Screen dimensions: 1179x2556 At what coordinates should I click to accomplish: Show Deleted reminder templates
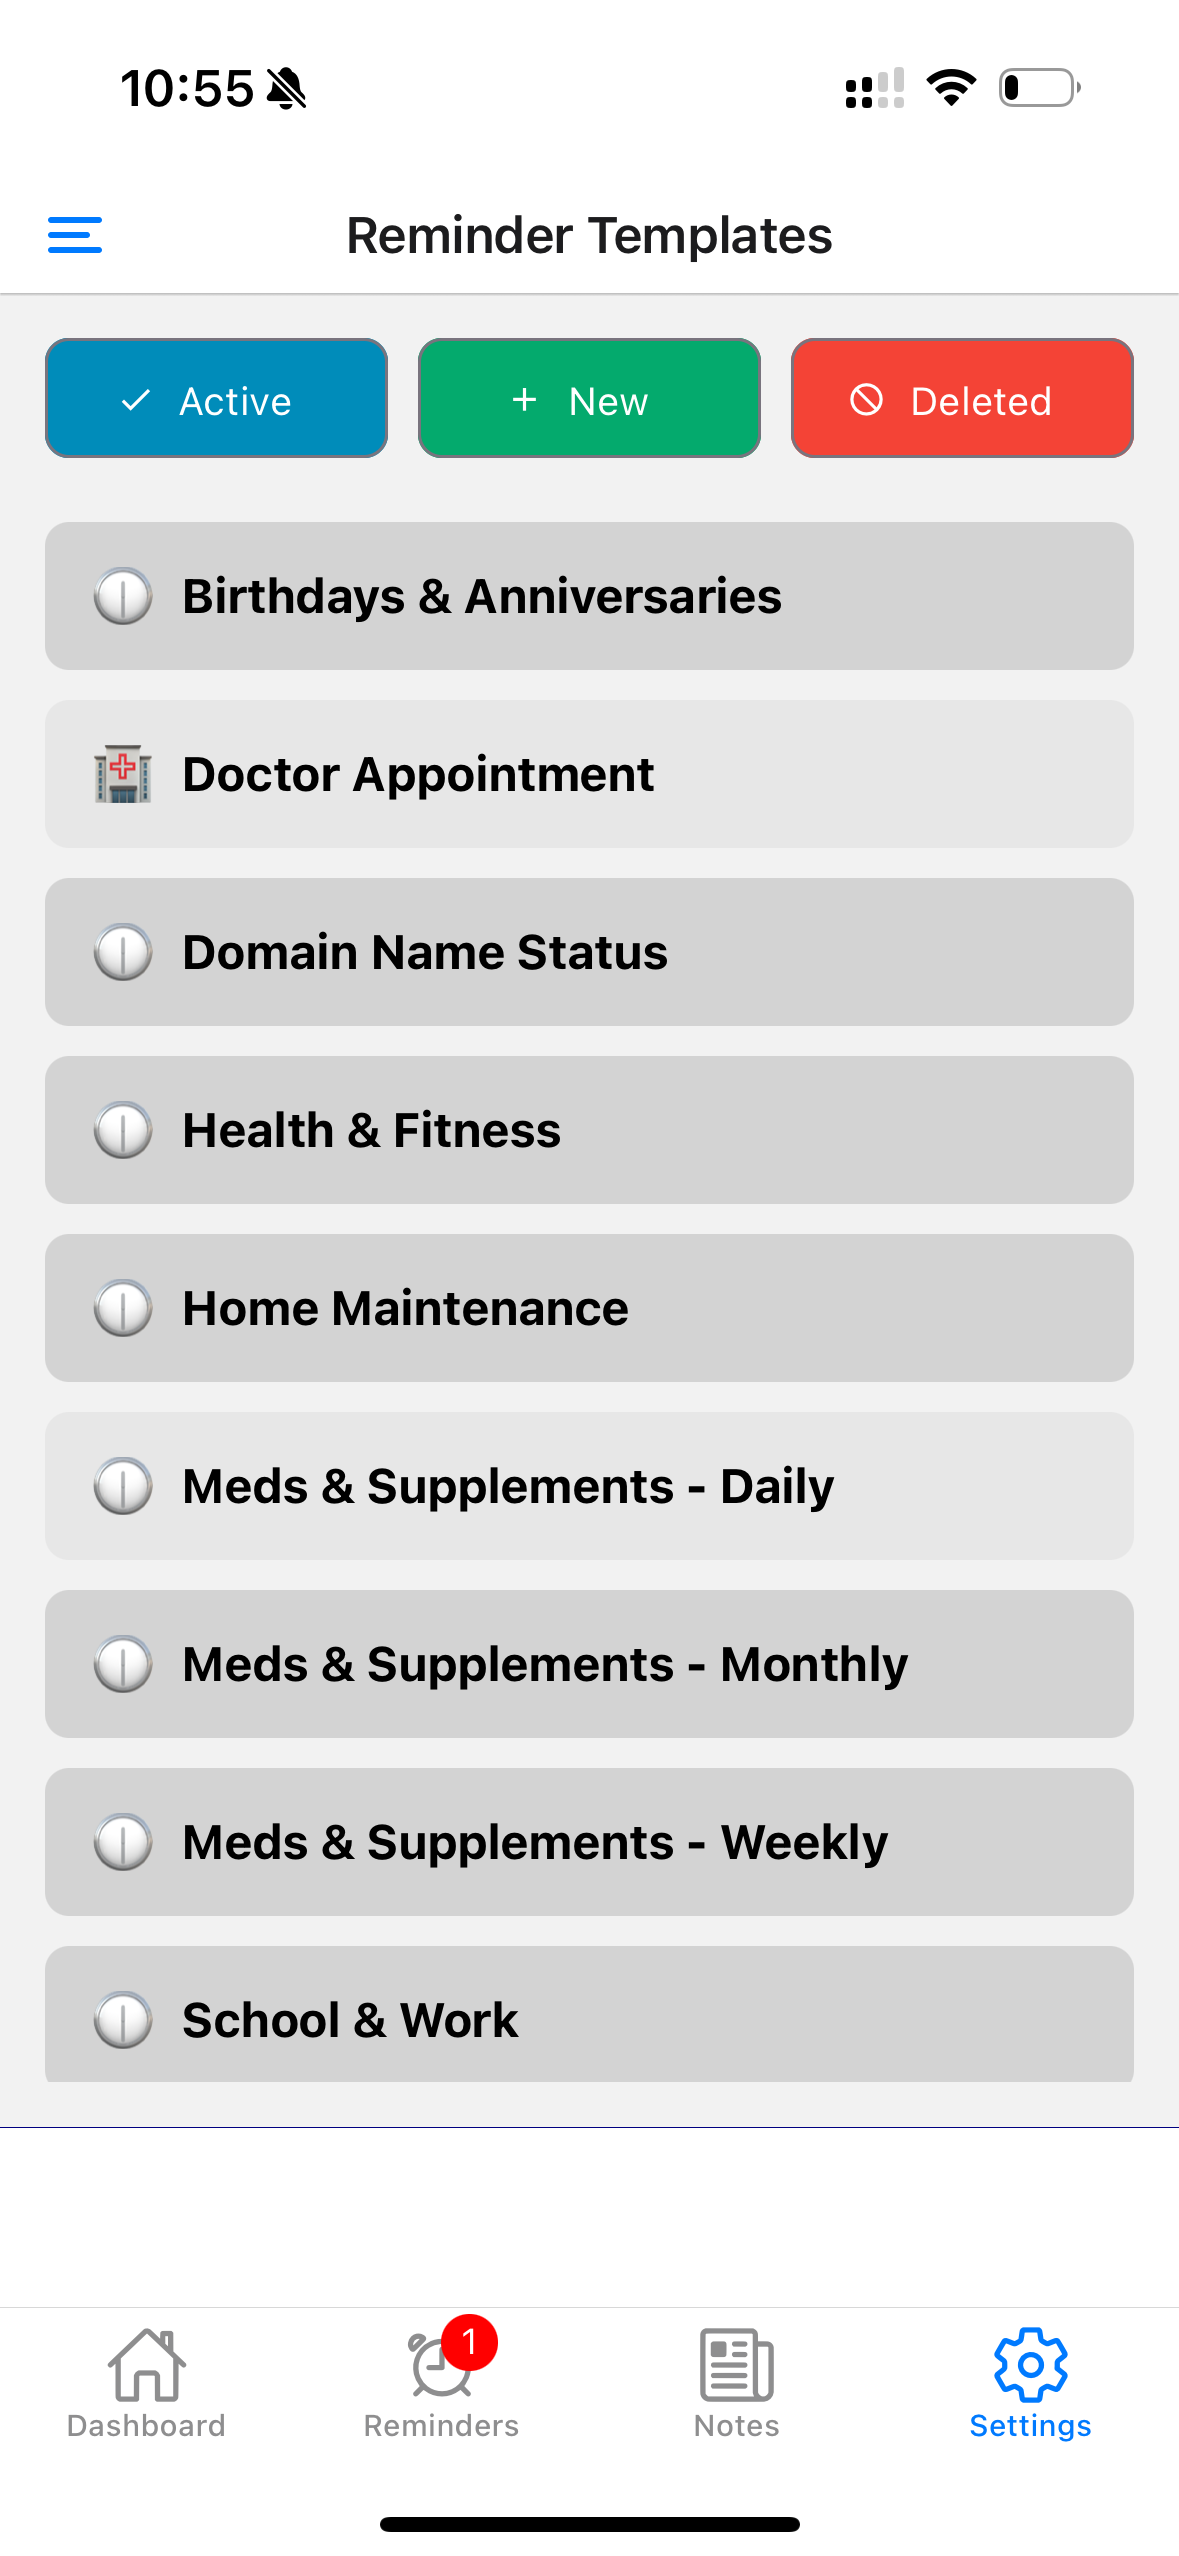click(x=962, y=399)
